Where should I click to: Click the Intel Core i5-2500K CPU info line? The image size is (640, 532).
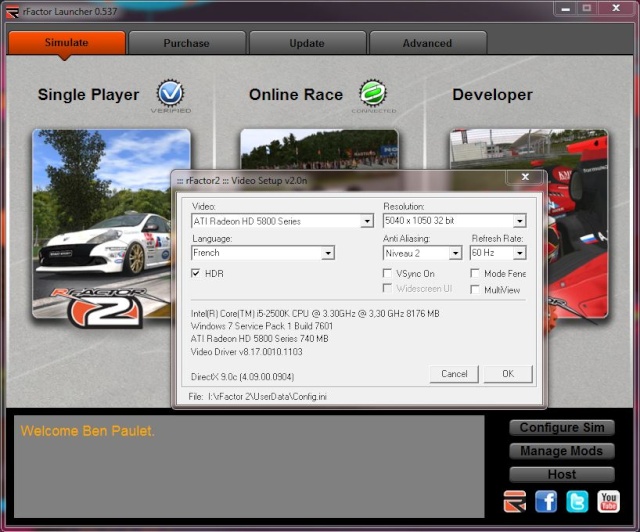click(x=315, y=314)
